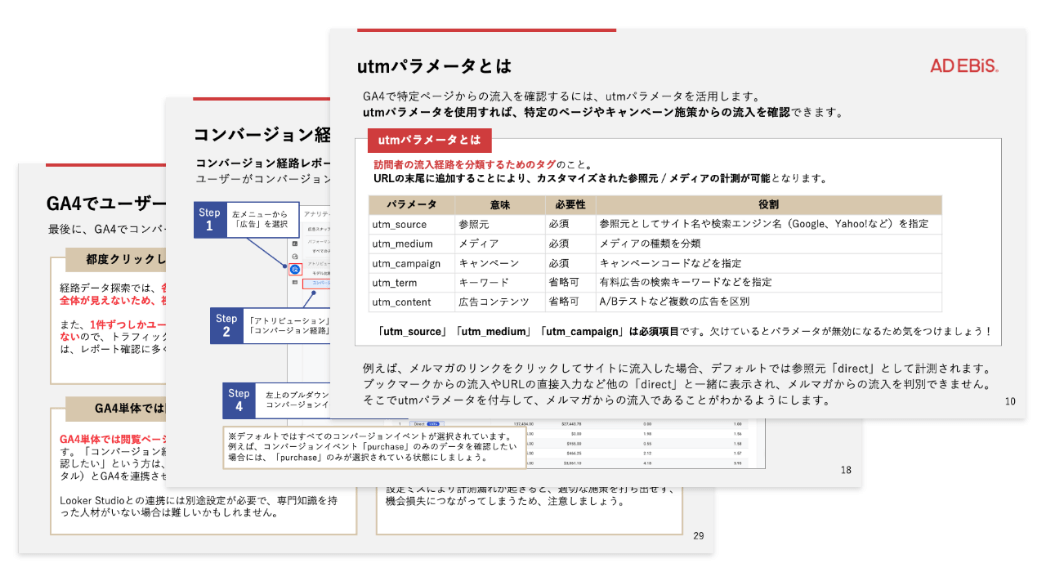Screen dimensions: 1046x588
Task: Click the red highlighted search icon in the GA4 screenshot
Action: tap(295, 270)
